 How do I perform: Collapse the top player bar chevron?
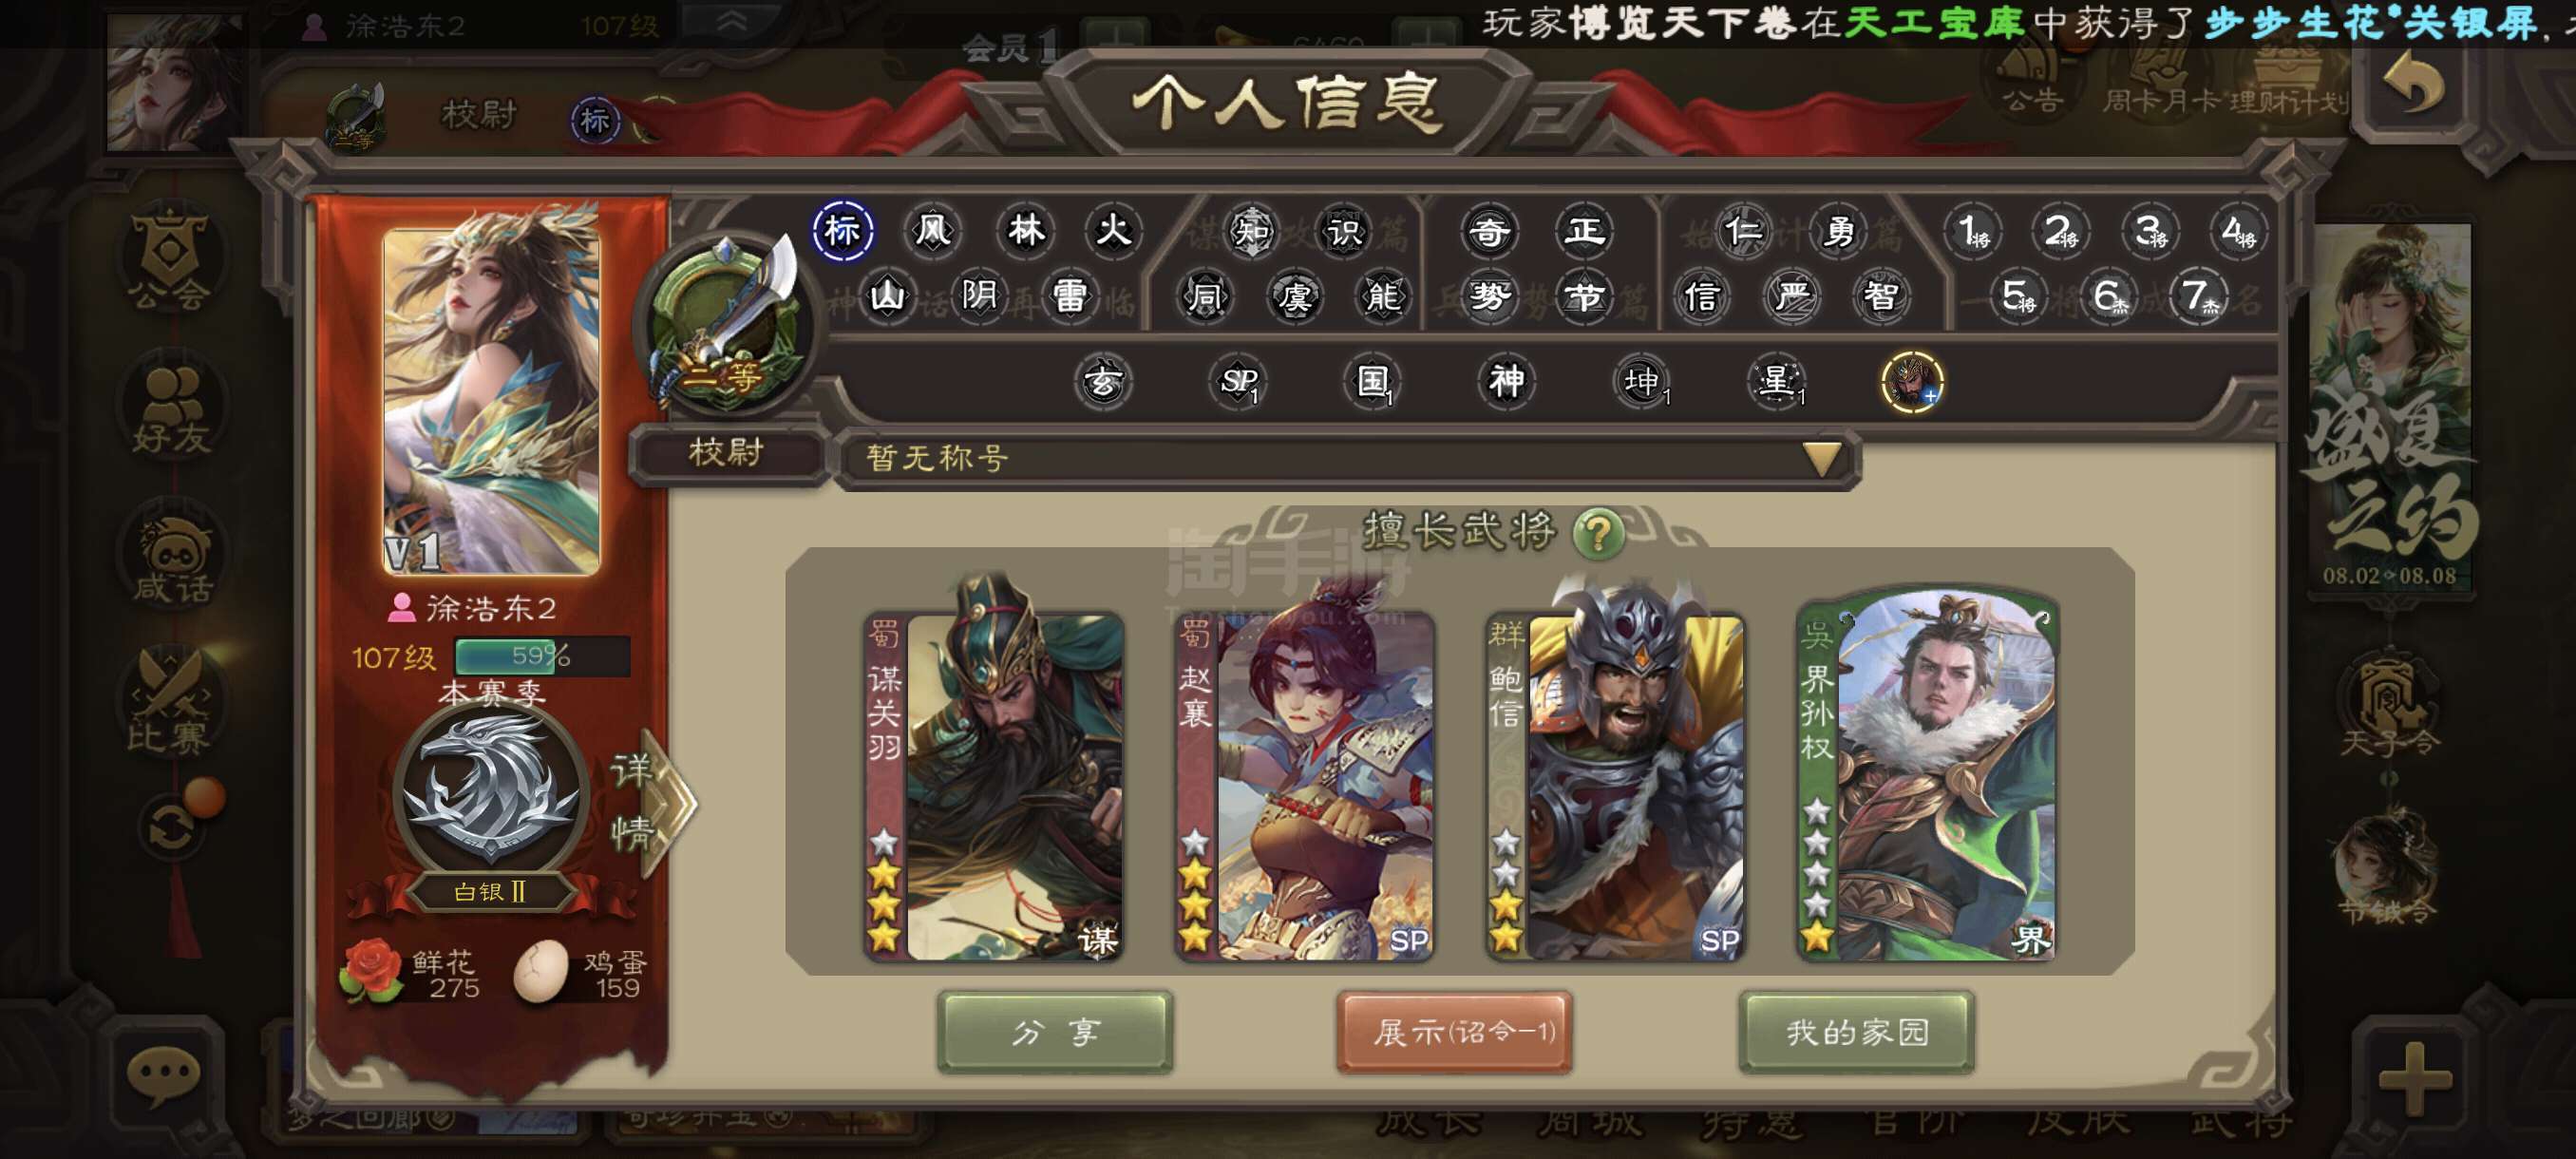tap(731, 22)
